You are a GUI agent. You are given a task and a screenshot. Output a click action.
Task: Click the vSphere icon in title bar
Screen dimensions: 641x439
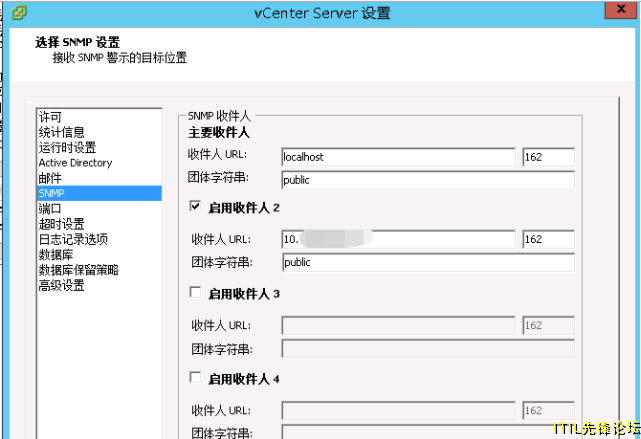click(x=19, y=12)
